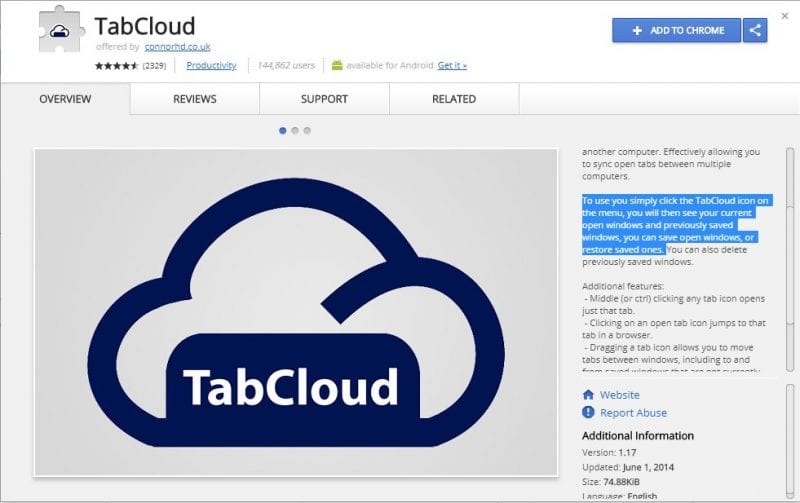Close the extension details overlay
This screenshot has height=503, width=800.
click(785, 16)
